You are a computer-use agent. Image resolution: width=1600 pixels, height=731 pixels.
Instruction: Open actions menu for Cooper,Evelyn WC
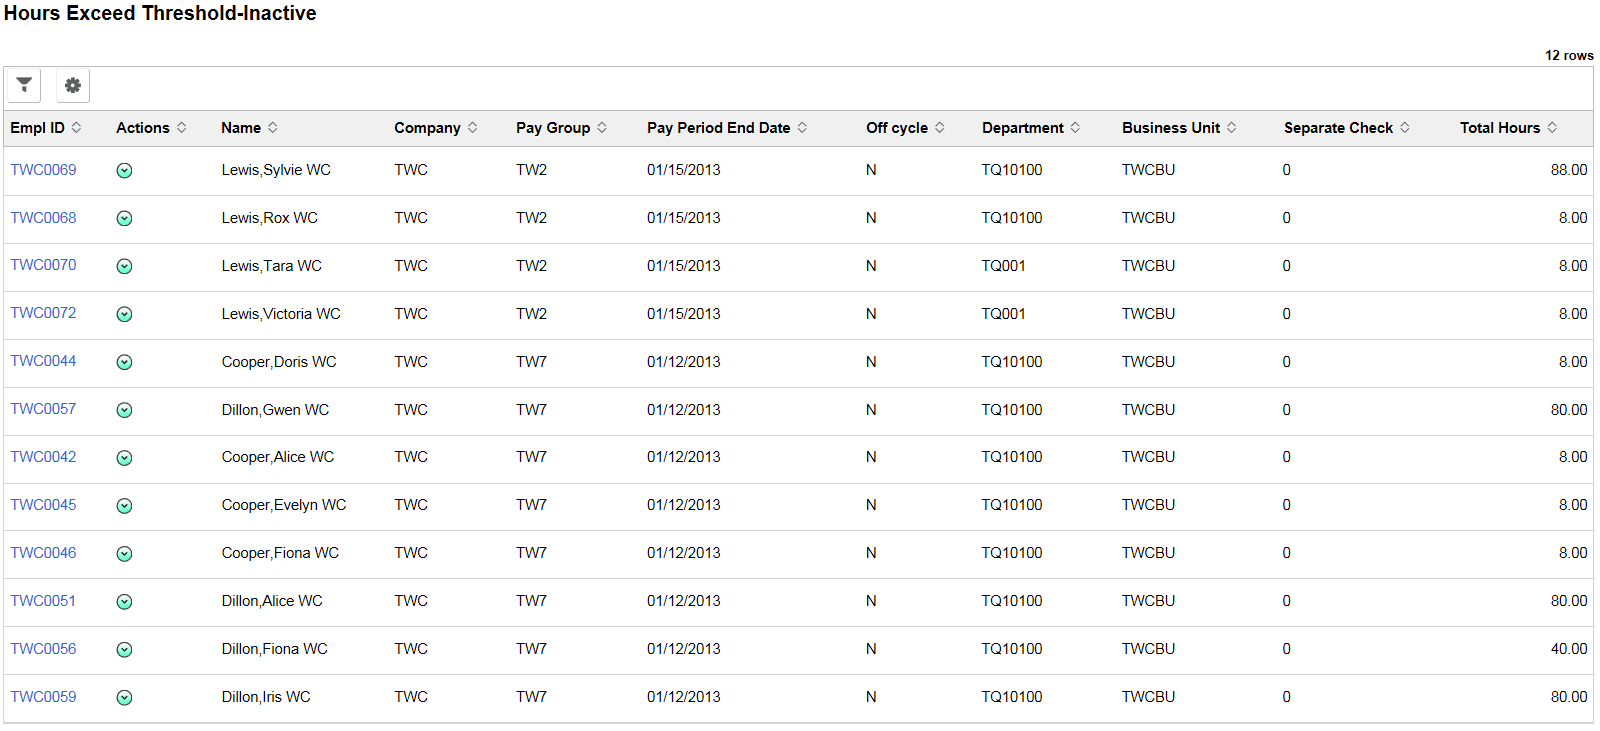pos(124,507)
